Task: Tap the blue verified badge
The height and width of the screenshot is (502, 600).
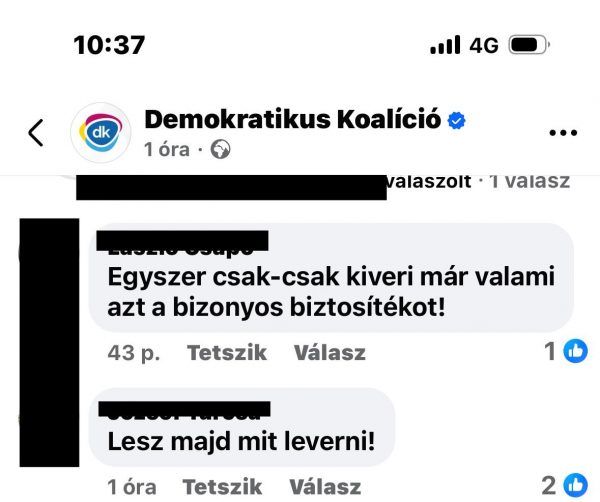Action: pyautogui.click(x=457, y=120)
